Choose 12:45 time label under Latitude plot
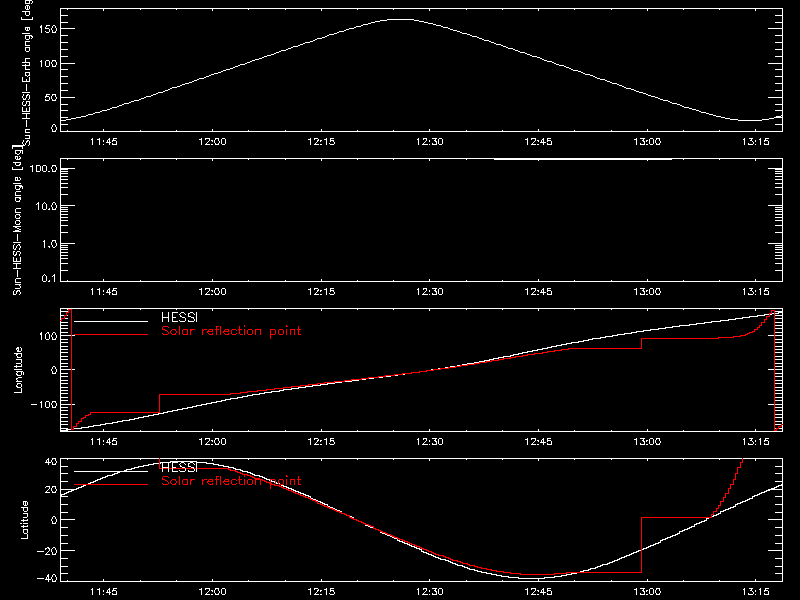The image size is (800, 600). point(538,592)
